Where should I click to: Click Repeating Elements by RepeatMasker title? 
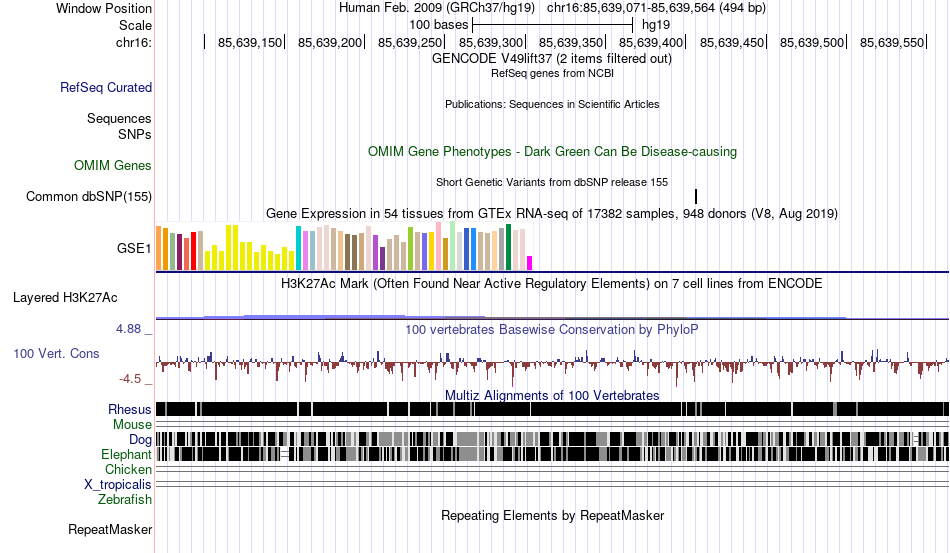click(552, 515)
